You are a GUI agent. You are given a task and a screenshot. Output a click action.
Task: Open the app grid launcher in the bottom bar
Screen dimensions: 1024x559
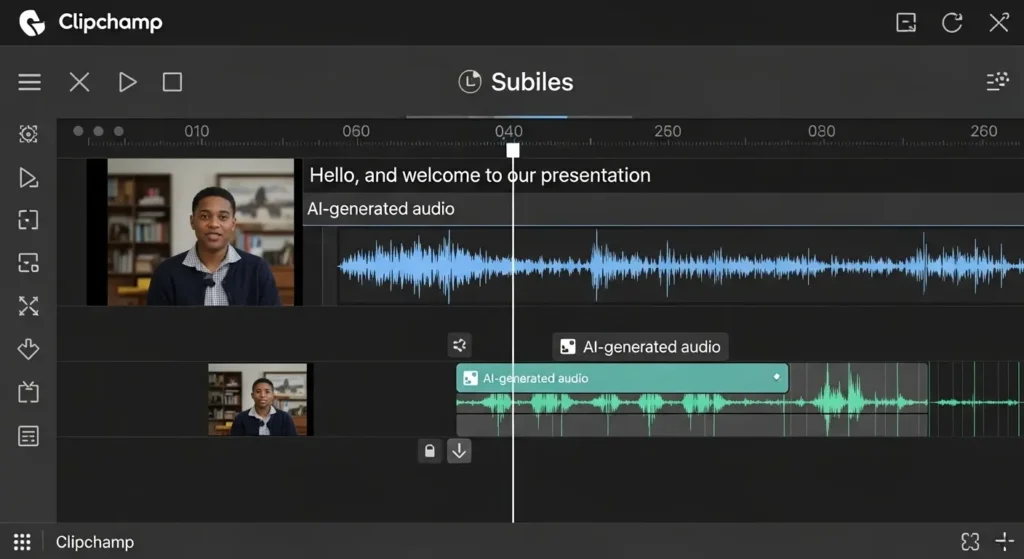(22, 541)
